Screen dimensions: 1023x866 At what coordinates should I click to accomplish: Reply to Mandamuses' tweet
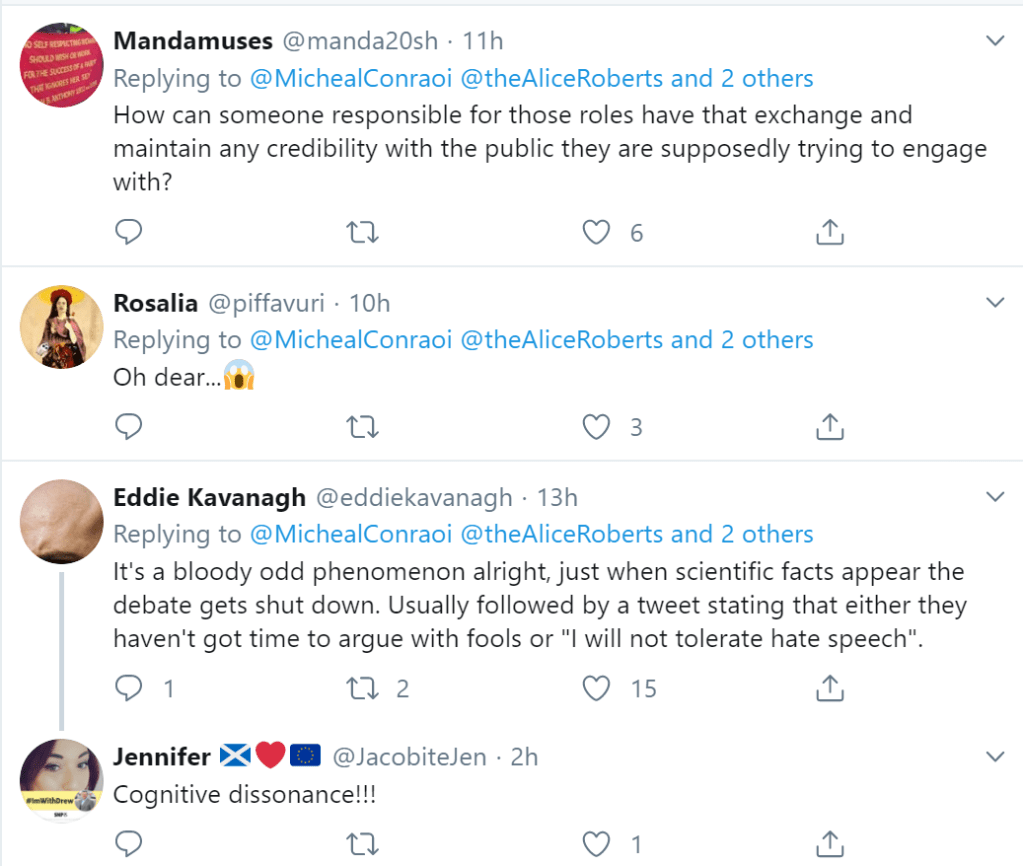point(129,233)
